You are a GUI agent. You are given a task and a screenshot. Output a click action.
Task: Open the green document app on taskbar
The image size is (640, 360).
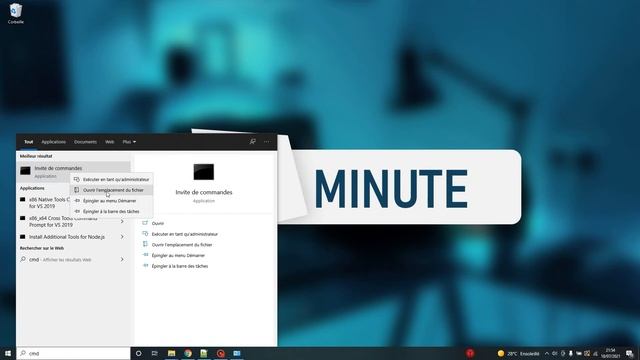[x=204, y=353]
